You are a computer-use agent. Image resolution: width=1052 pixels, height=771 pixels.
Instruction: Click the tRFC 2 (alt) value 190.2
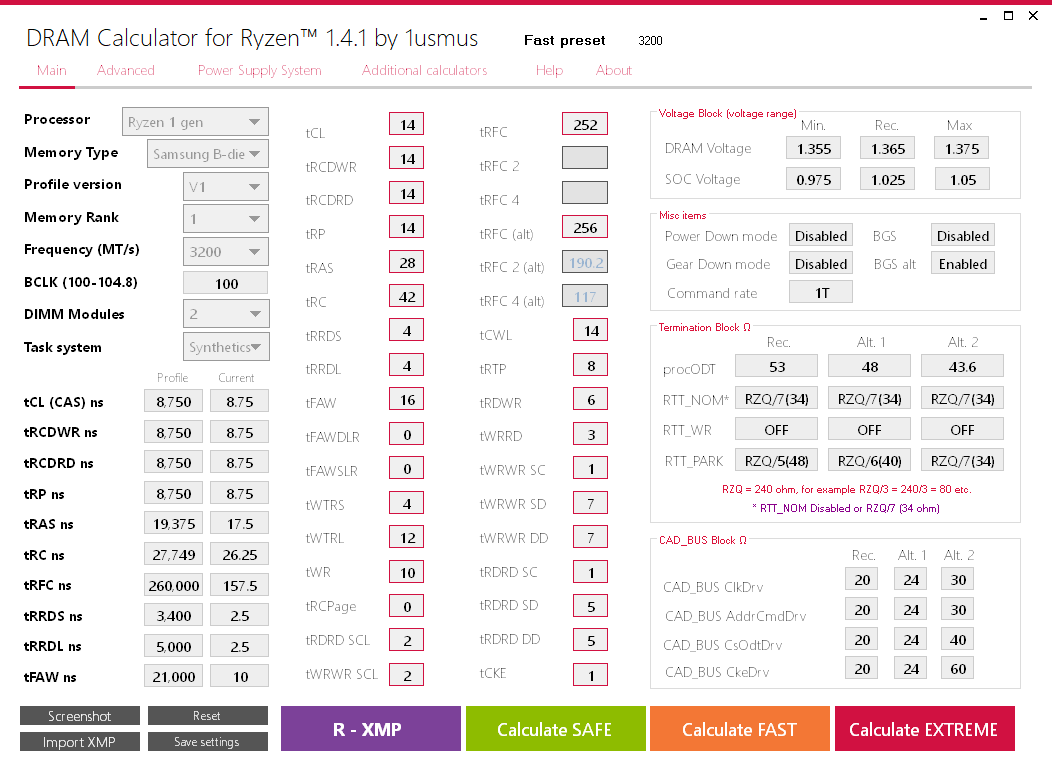pyautogui.click(x=585, y=262)
